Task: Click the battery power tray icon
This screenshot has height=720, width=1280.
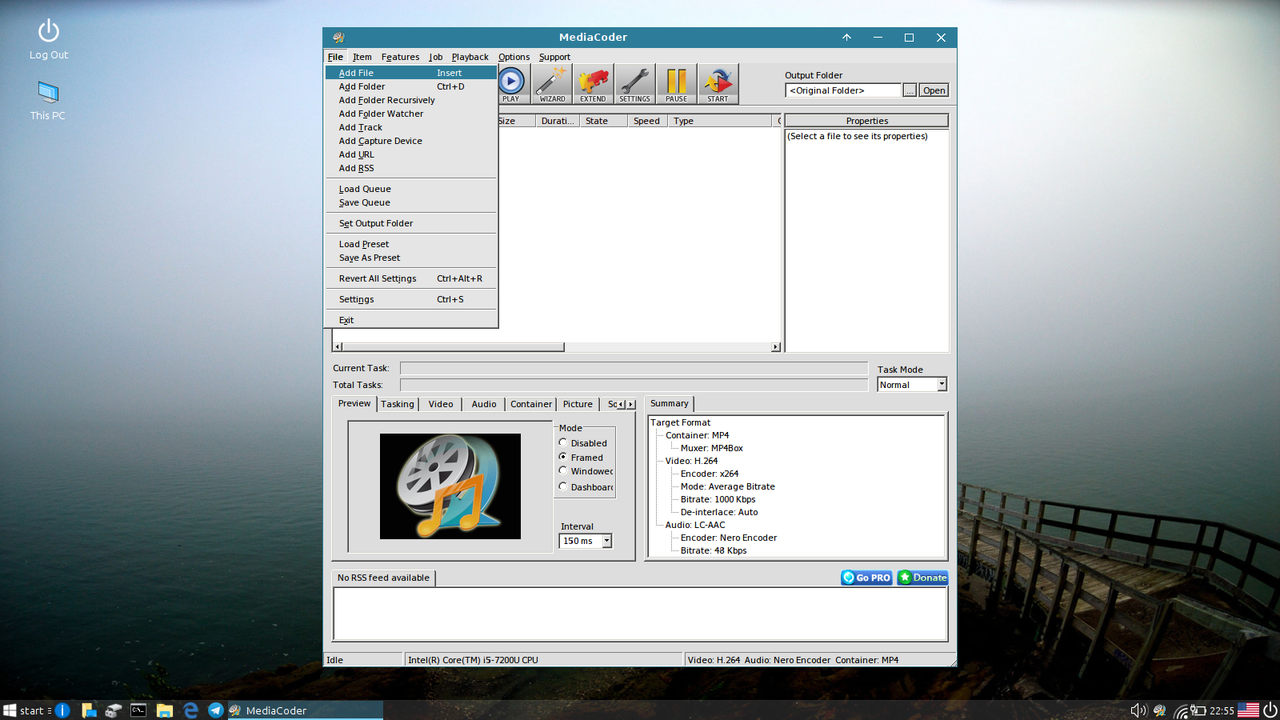Action: 1199,711
